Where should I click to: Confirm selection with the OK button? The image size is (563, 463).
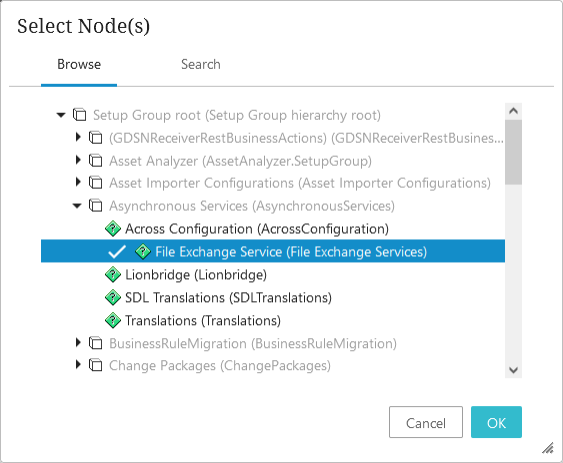pos(496,422)
